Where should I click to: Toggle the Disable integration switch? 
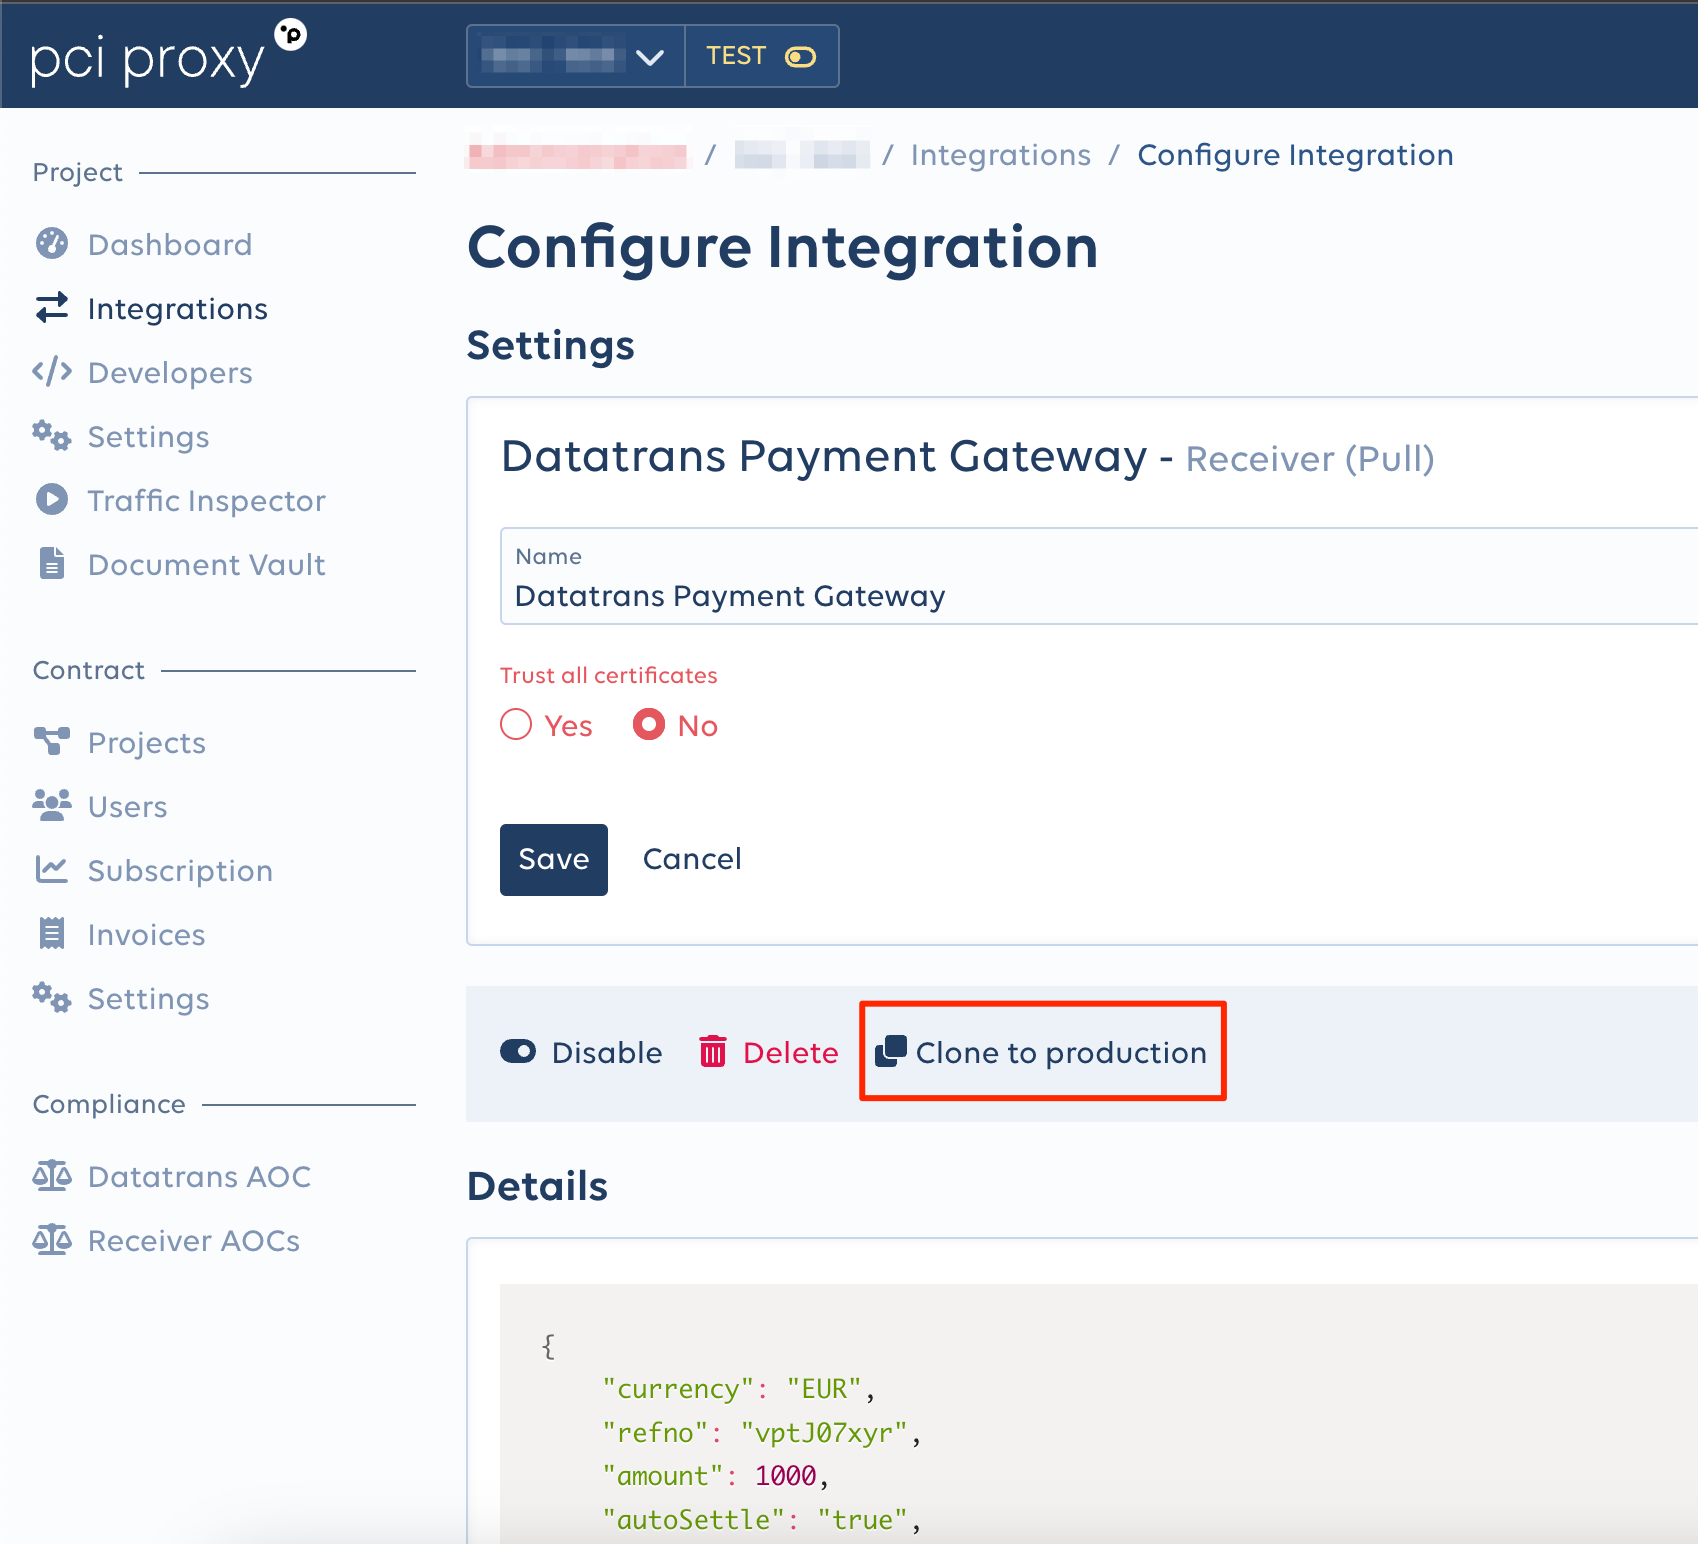(x=518, y=1051)
